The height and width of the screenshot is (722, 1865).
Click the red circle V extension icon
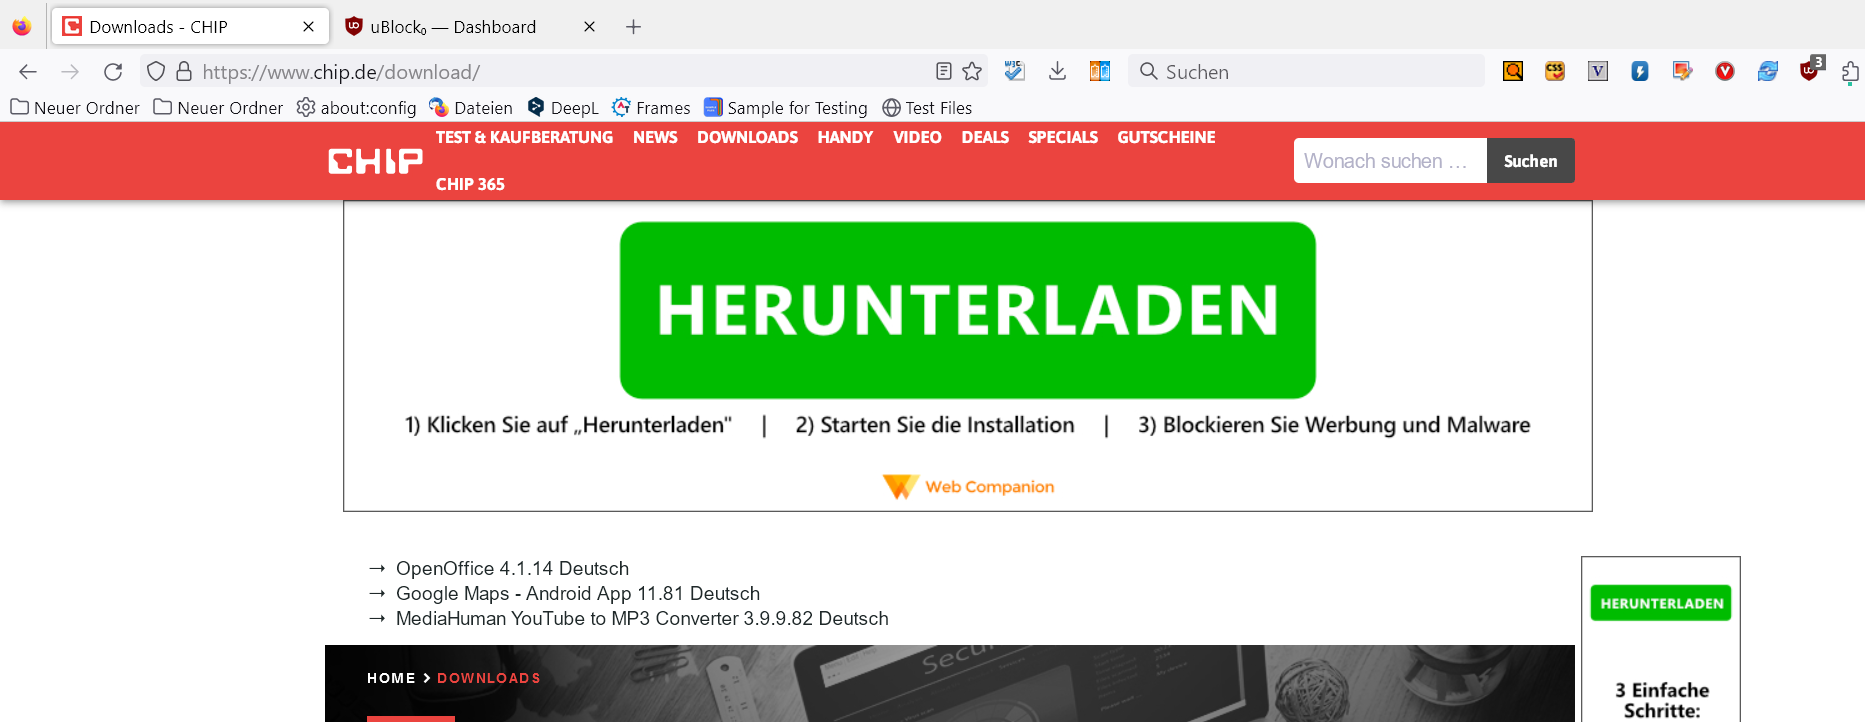coord(1725,71)
